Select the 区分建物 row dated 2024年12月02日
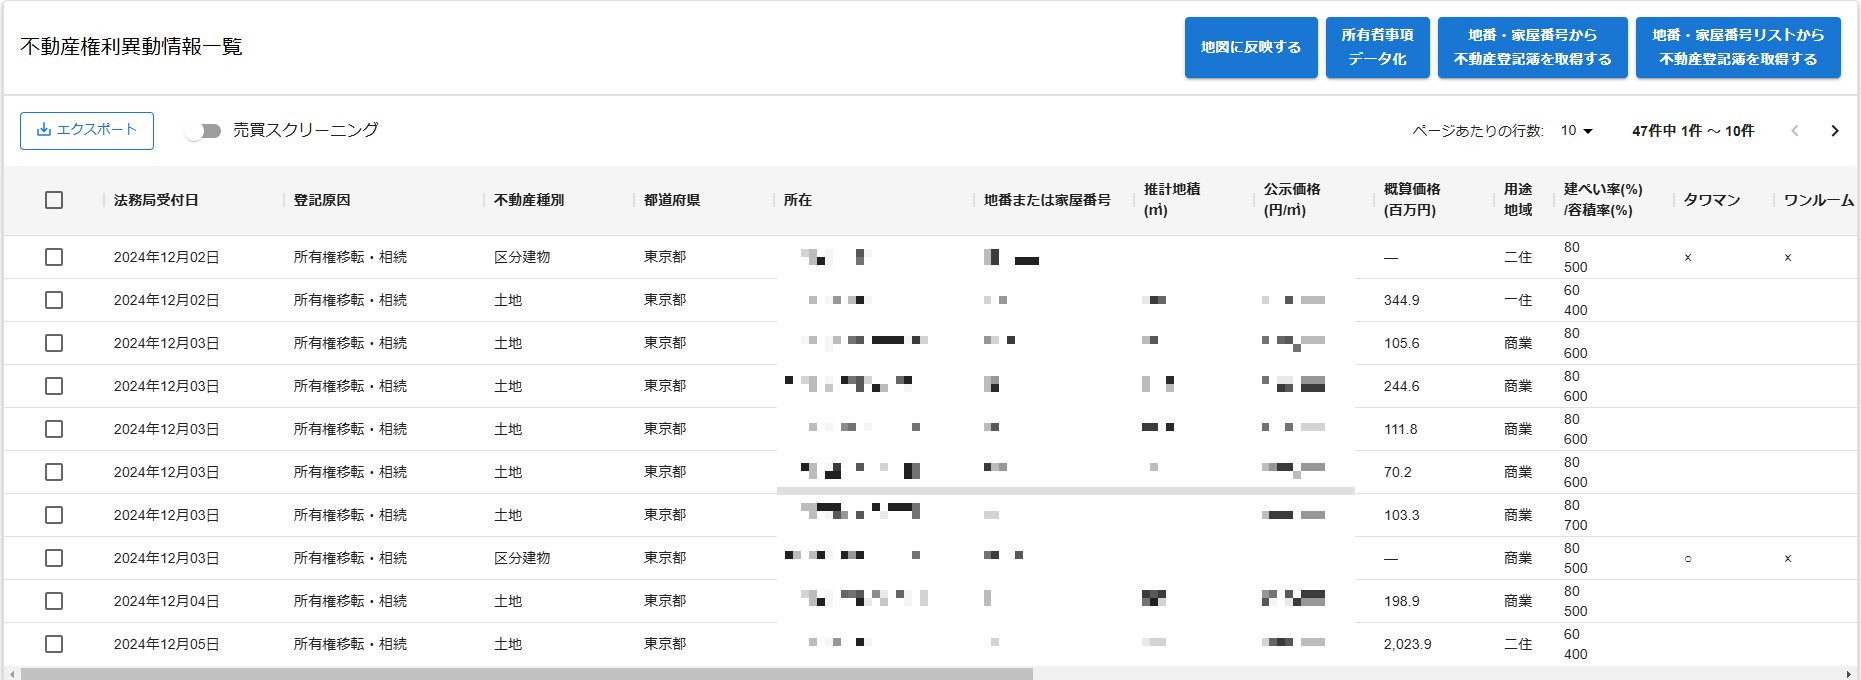 pos(54,257)
